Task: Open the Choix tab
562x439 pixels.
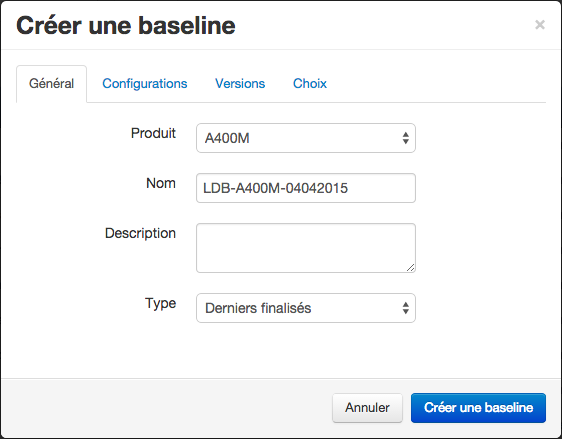Action: pos(310,84)
